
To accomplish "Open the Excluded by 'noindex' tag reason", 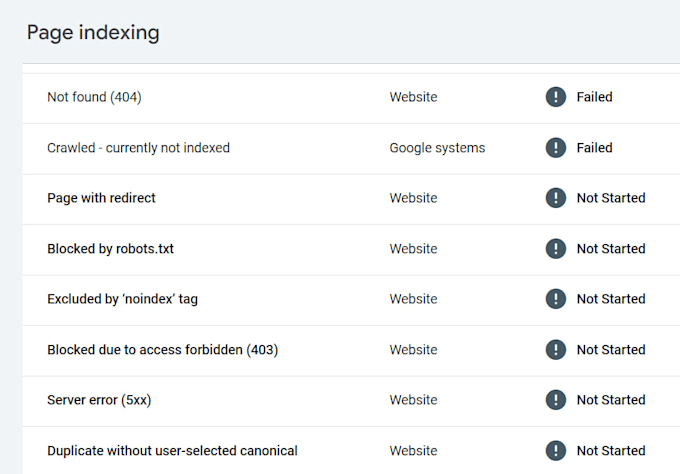I will pyautogui.click(x=122, y=299).
